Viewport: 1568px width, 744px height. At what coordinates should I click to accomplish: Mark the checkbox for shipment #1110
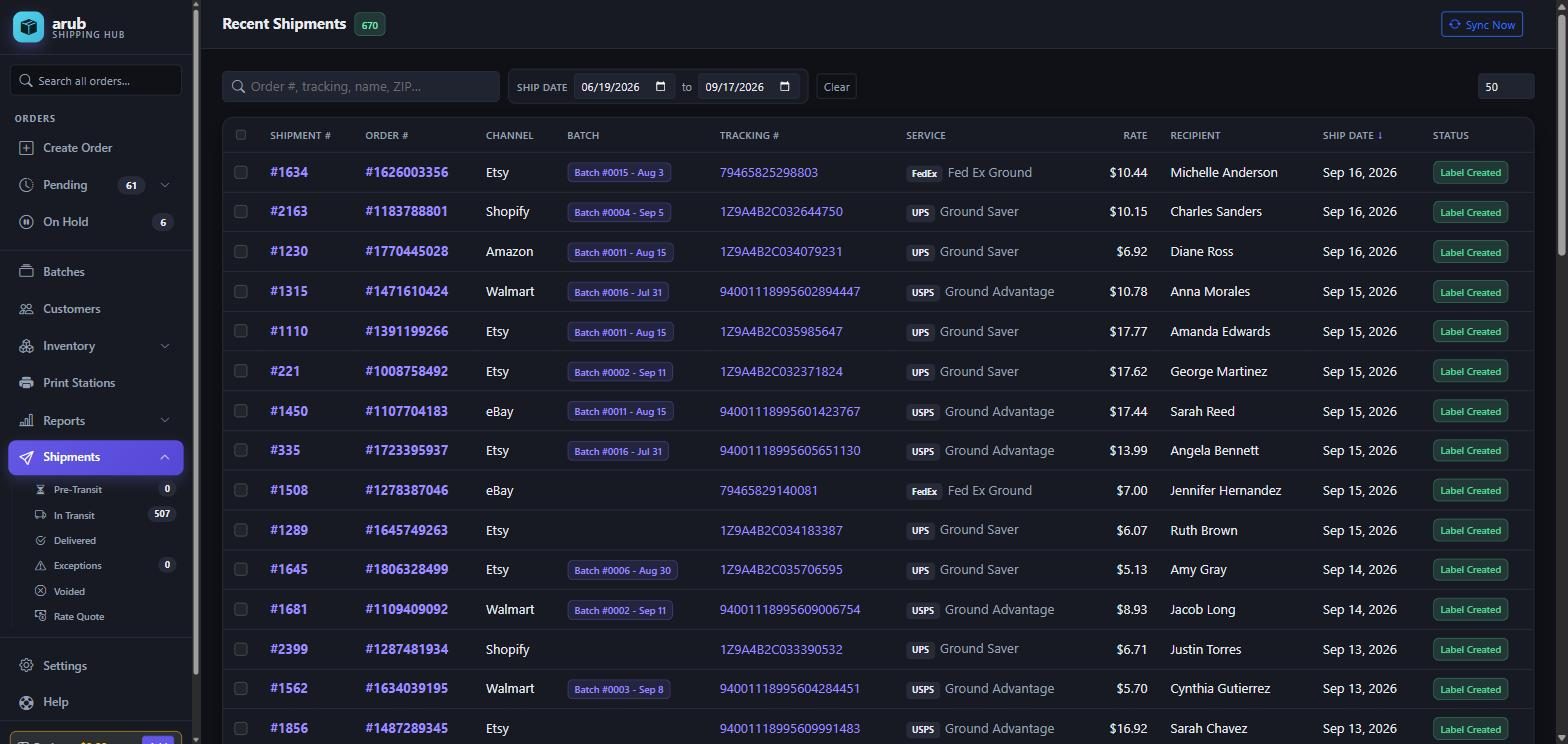241,331
